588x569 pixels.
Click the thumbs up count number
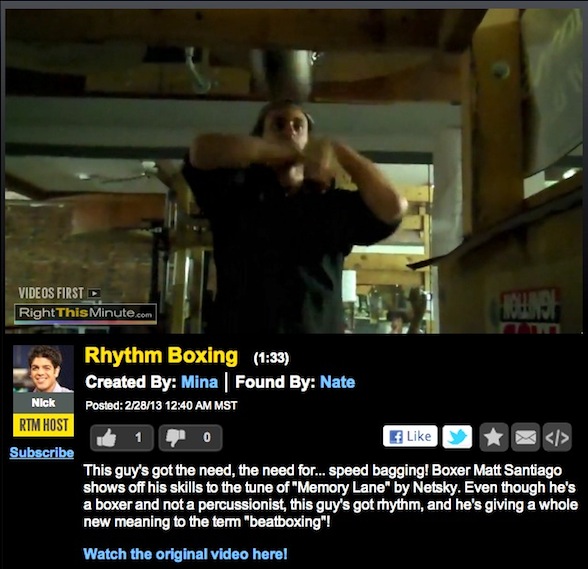138,437
